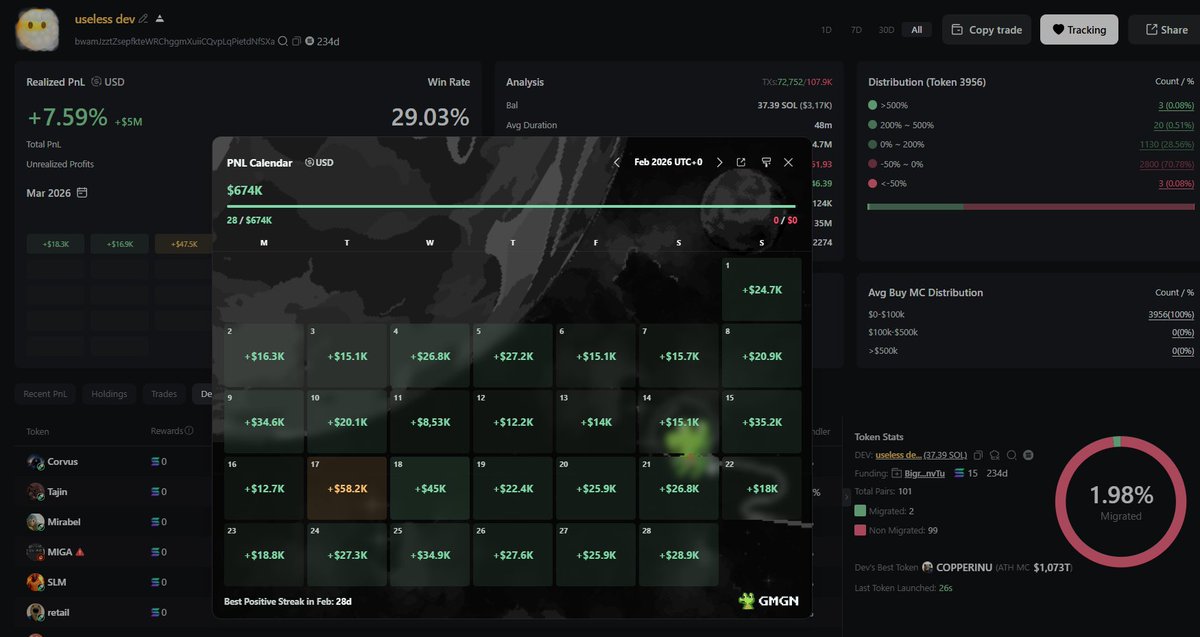Open the COPPERINU best token
The width and height of the screenshot is (1200, 637).
pos(964,567)
